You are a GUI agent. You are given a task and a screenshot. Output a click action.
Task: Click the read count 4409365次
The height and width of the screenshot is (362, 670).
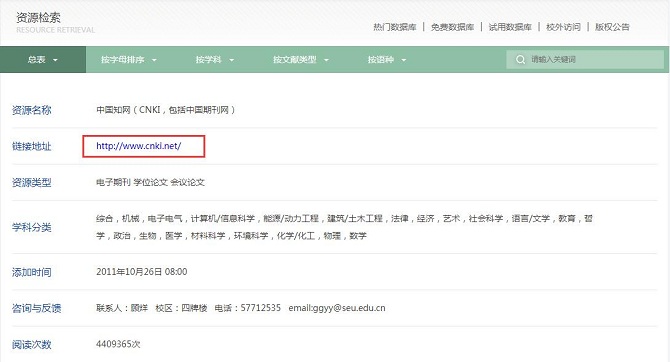click(x=118, y=344)
